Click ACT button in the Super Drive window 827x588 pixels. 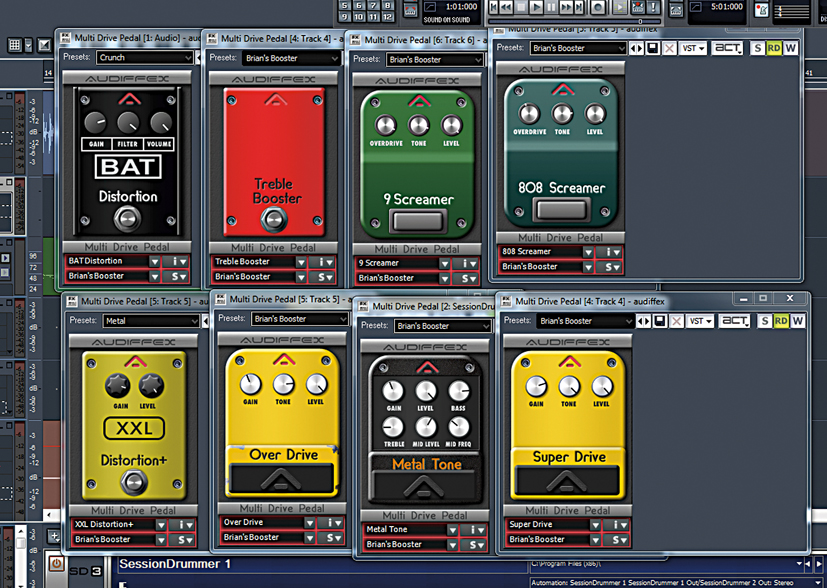(x=734, y=321)
